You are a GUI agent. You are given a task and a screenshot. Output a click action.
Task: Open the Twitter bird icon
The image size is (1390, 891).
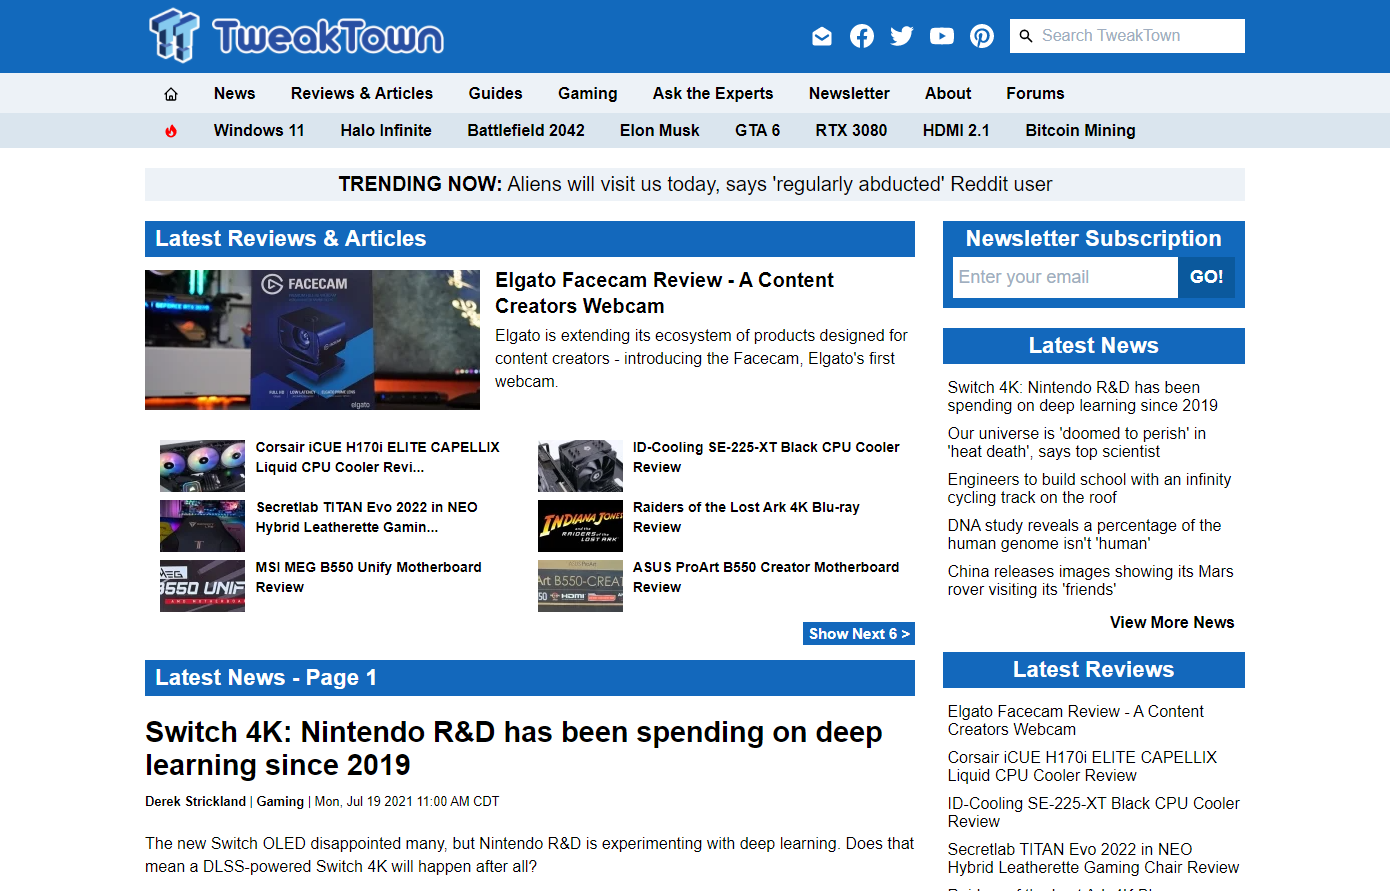tap(902, 36)
